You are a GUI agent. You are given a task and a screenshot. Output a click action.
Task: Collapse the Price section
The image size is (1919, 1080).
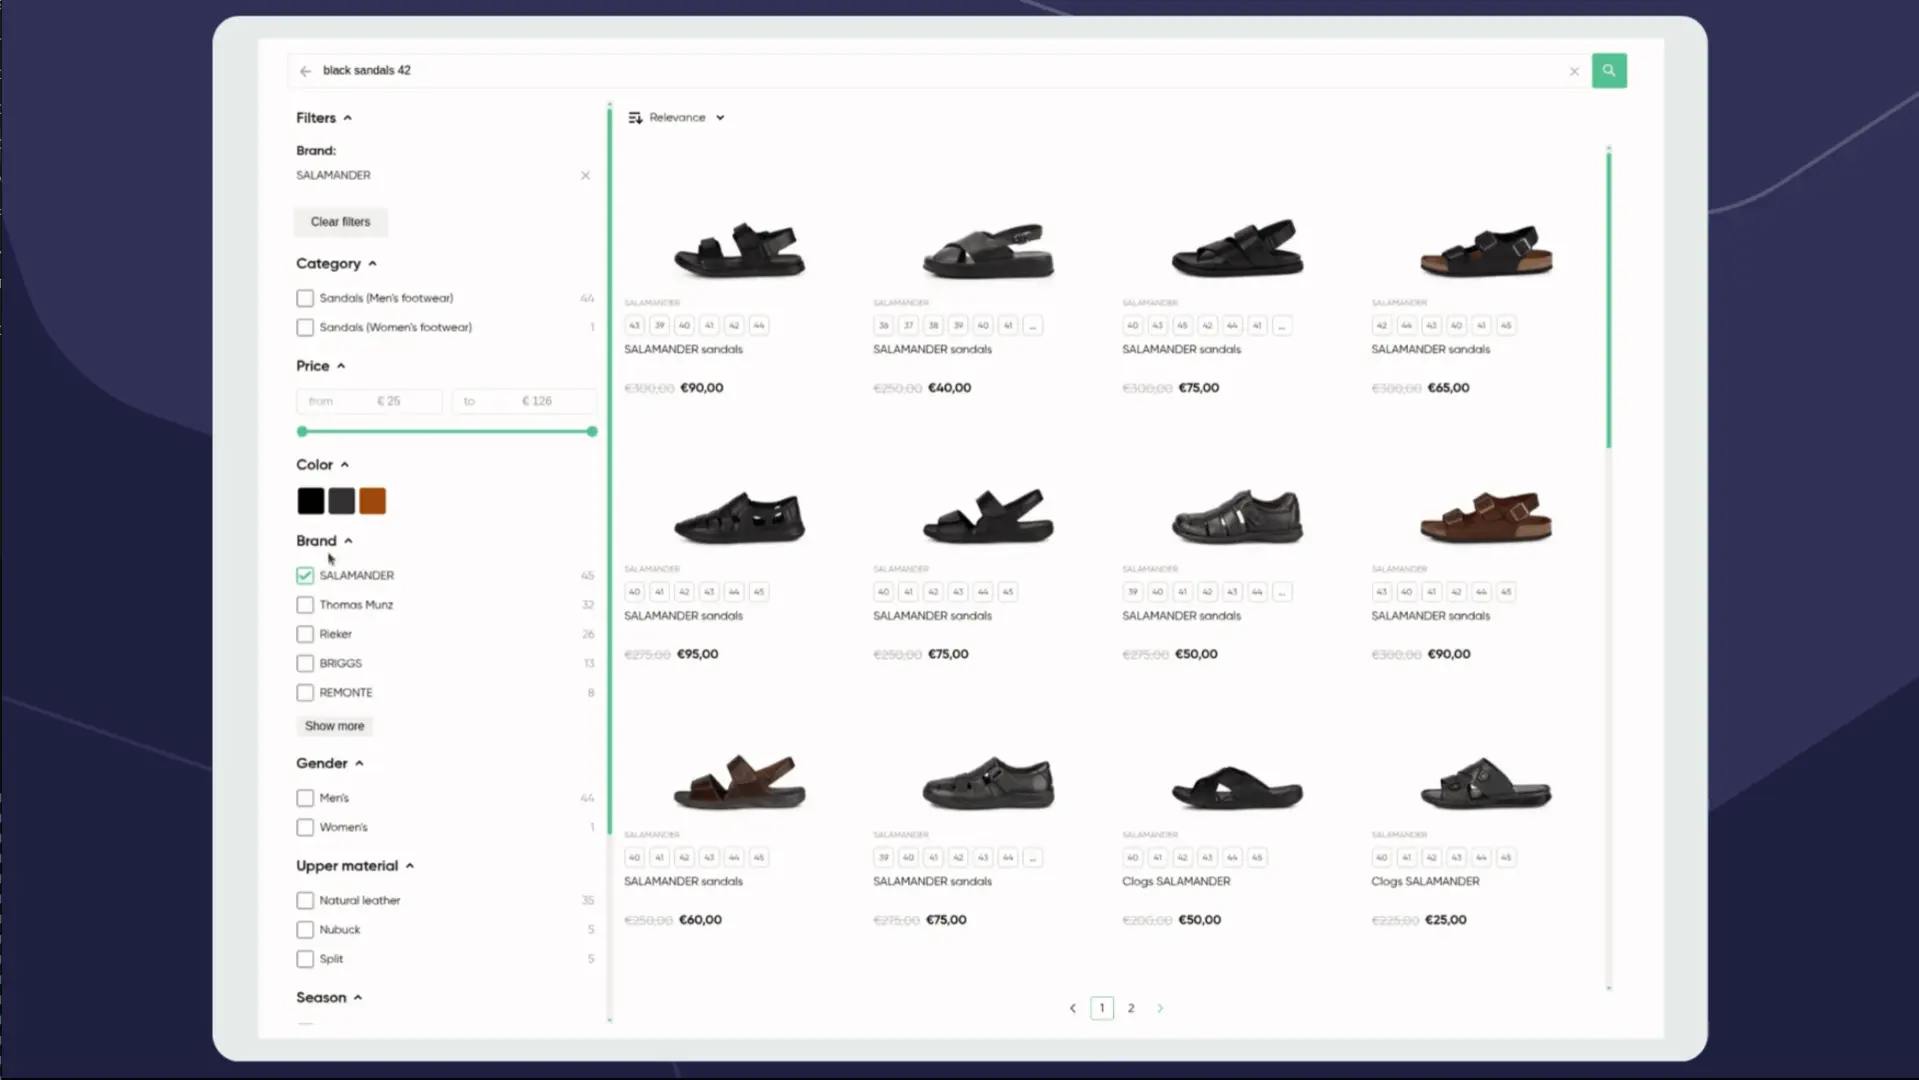click(320, 366)
